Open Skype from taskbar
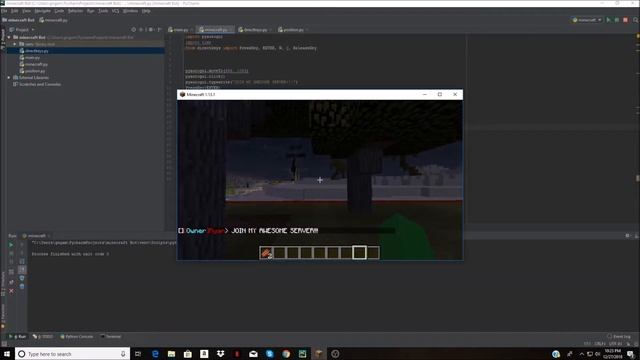This screenshot has width=640, height=360. (269, 354)
